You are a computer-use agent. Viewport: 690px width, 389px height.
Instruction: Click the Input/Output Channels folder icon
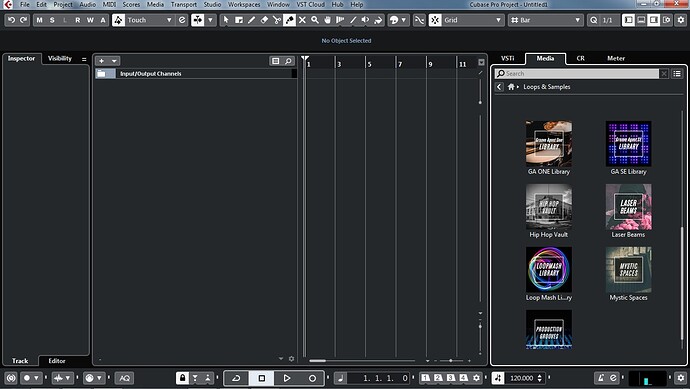pyautogui.click(x=101, y=73)
